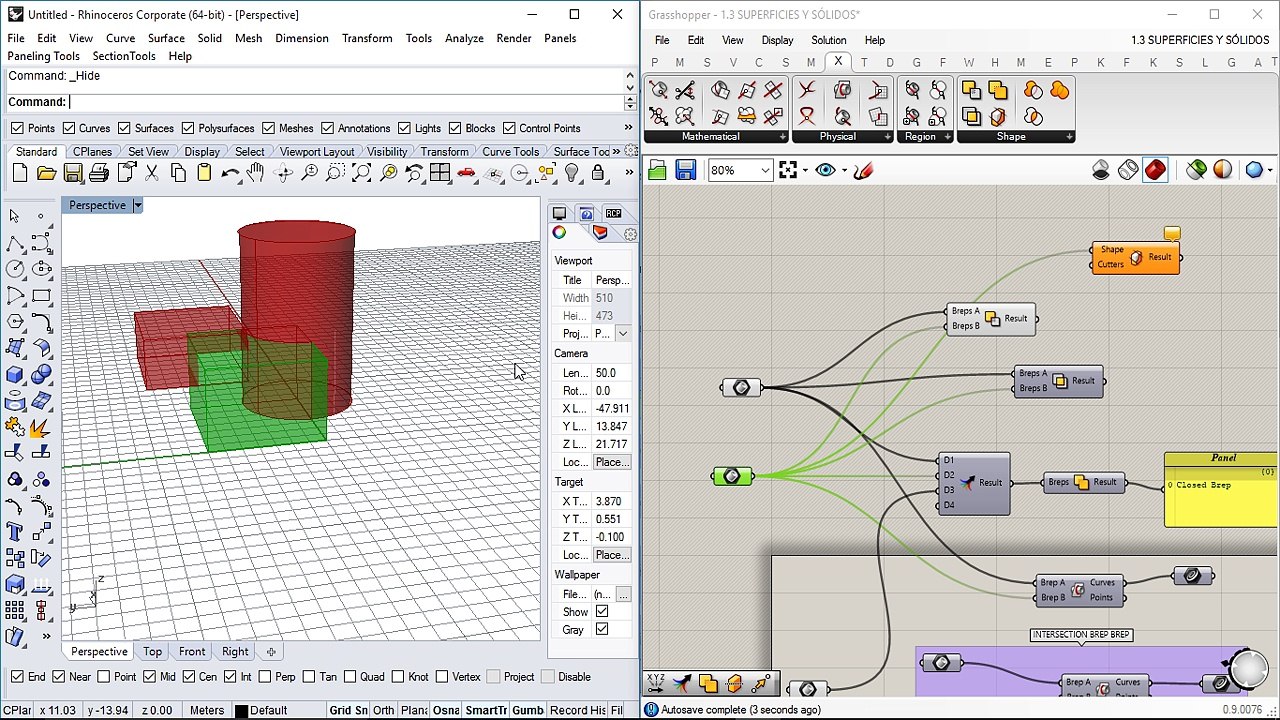Open the Perspective viewport title dropdown arrow
This screenshot has width=1280, height=720.
(138, 205)
